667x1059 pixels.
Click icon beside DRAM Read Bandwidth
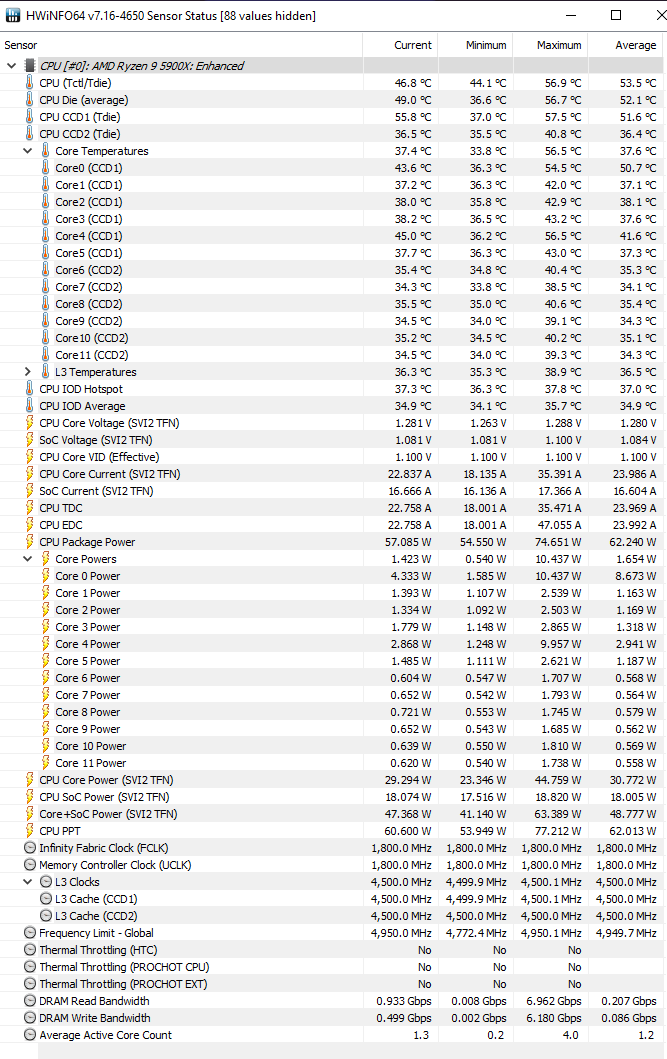point(30,1001)
